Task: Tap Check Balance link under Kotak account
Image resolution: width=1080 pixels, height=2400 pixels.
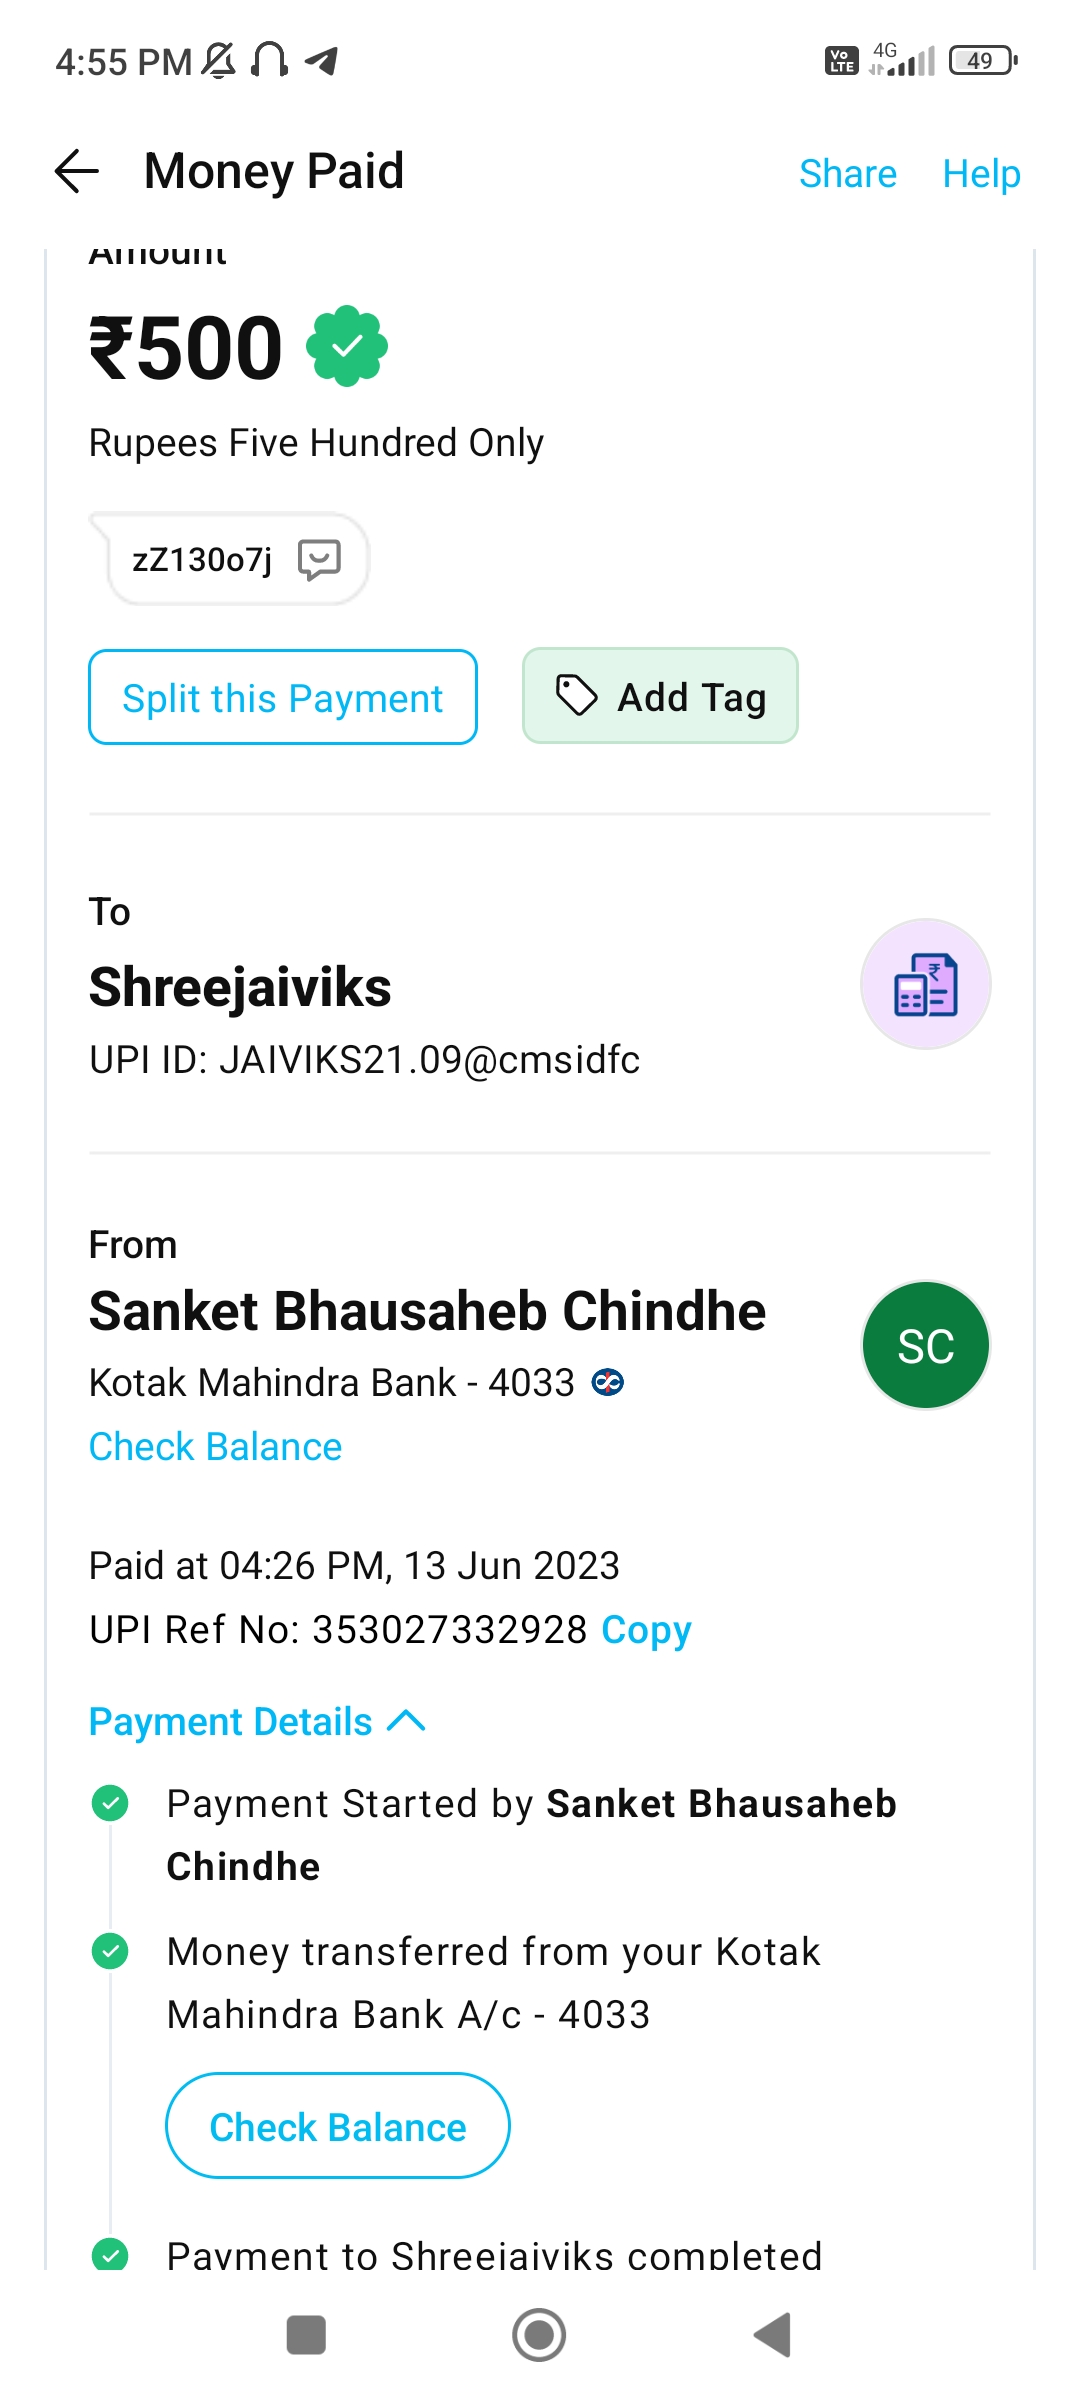Action: (216, 1447)
